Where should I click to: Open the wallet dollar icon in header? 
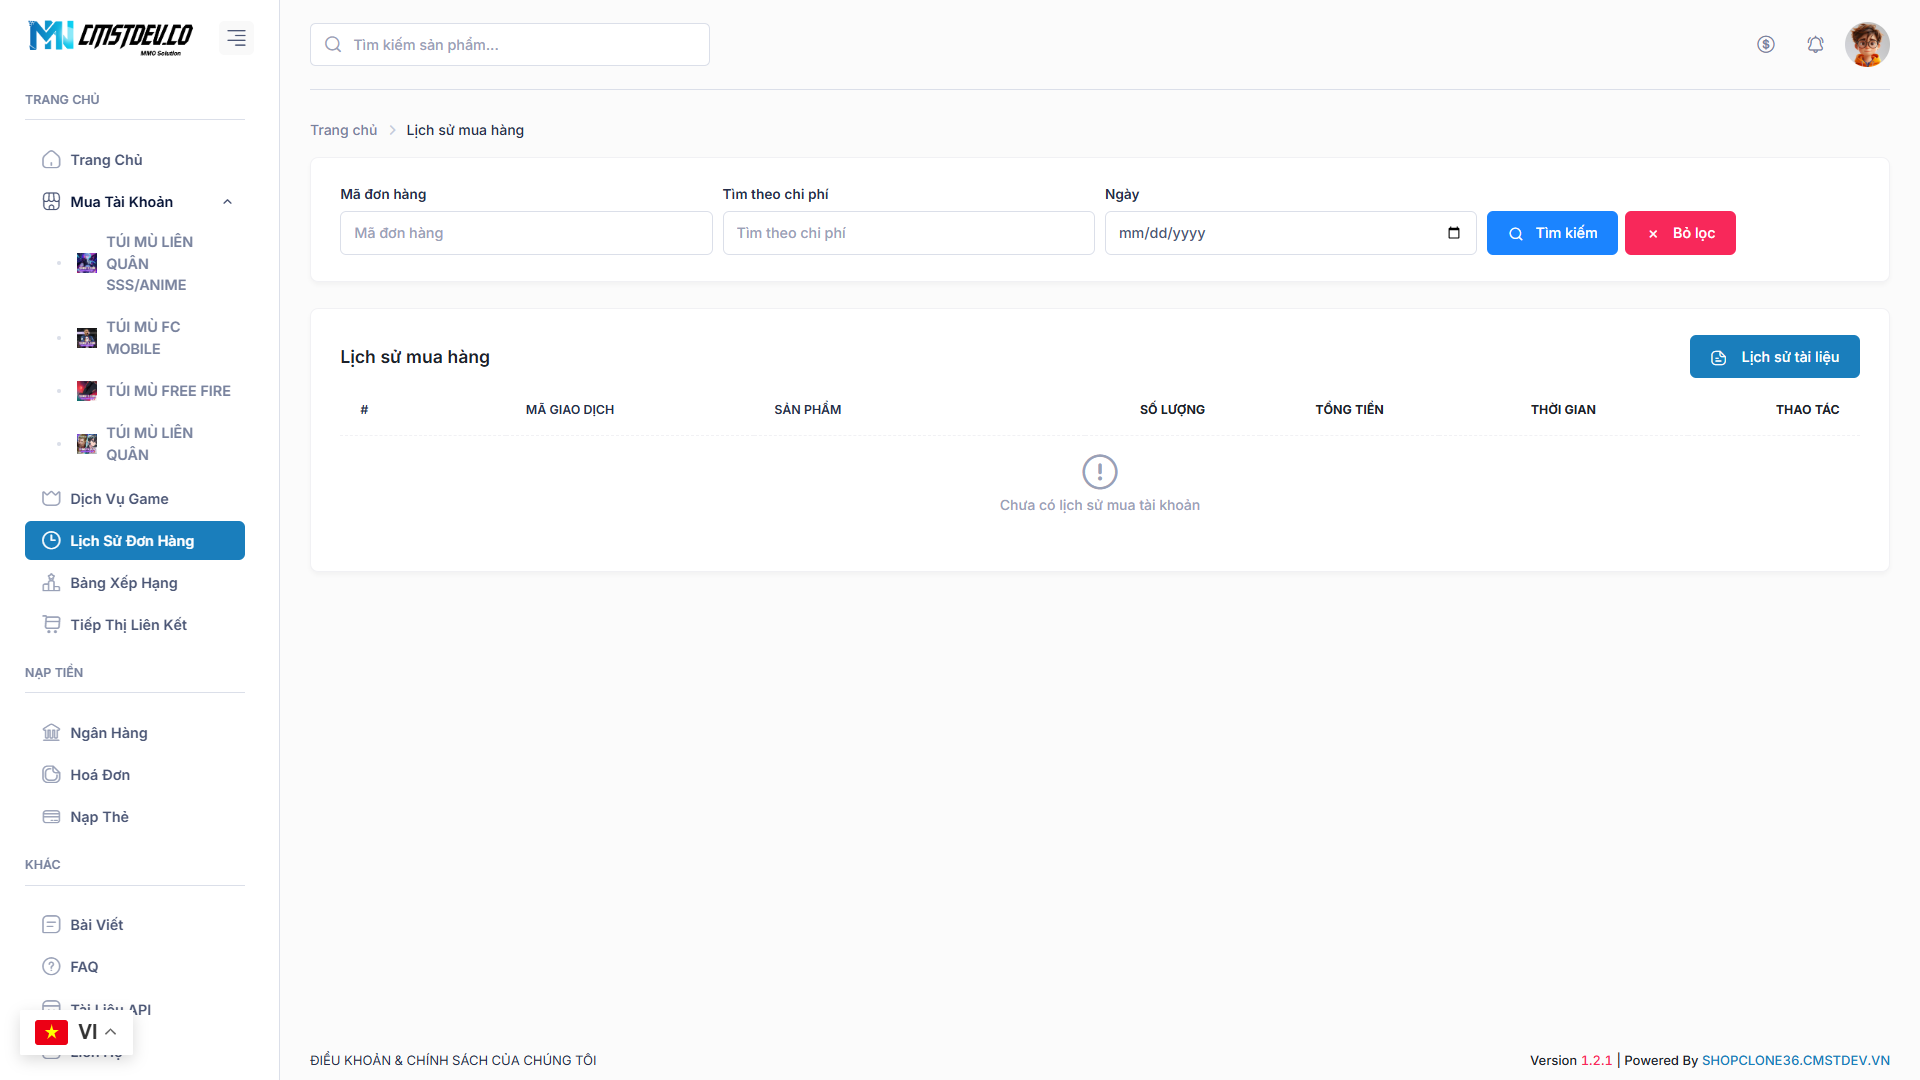(x=1766, y=44)
